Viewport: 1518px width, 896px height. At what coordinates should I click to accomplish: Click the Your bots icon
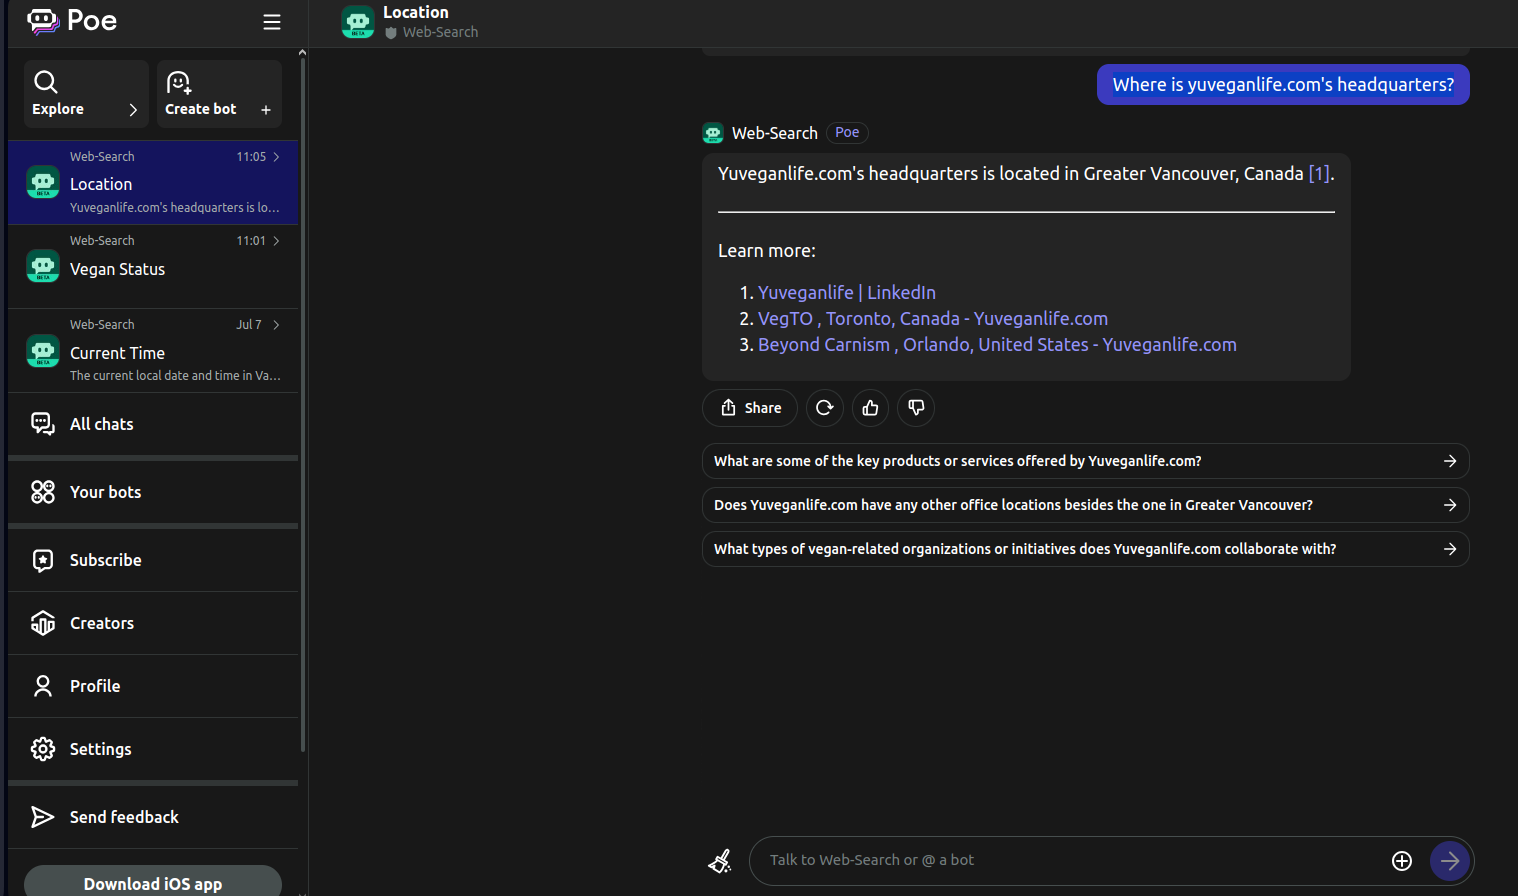point(43,492)
